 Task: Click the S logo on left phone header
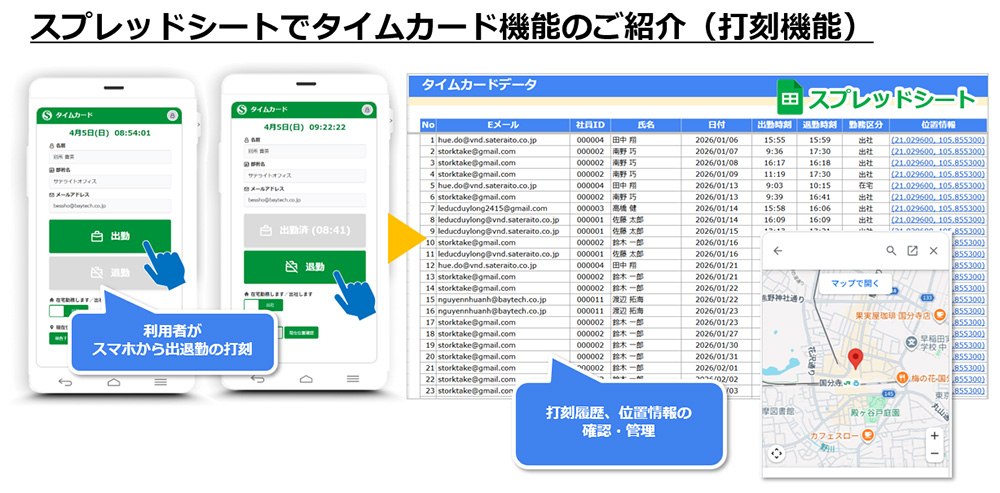click(46, 115)
